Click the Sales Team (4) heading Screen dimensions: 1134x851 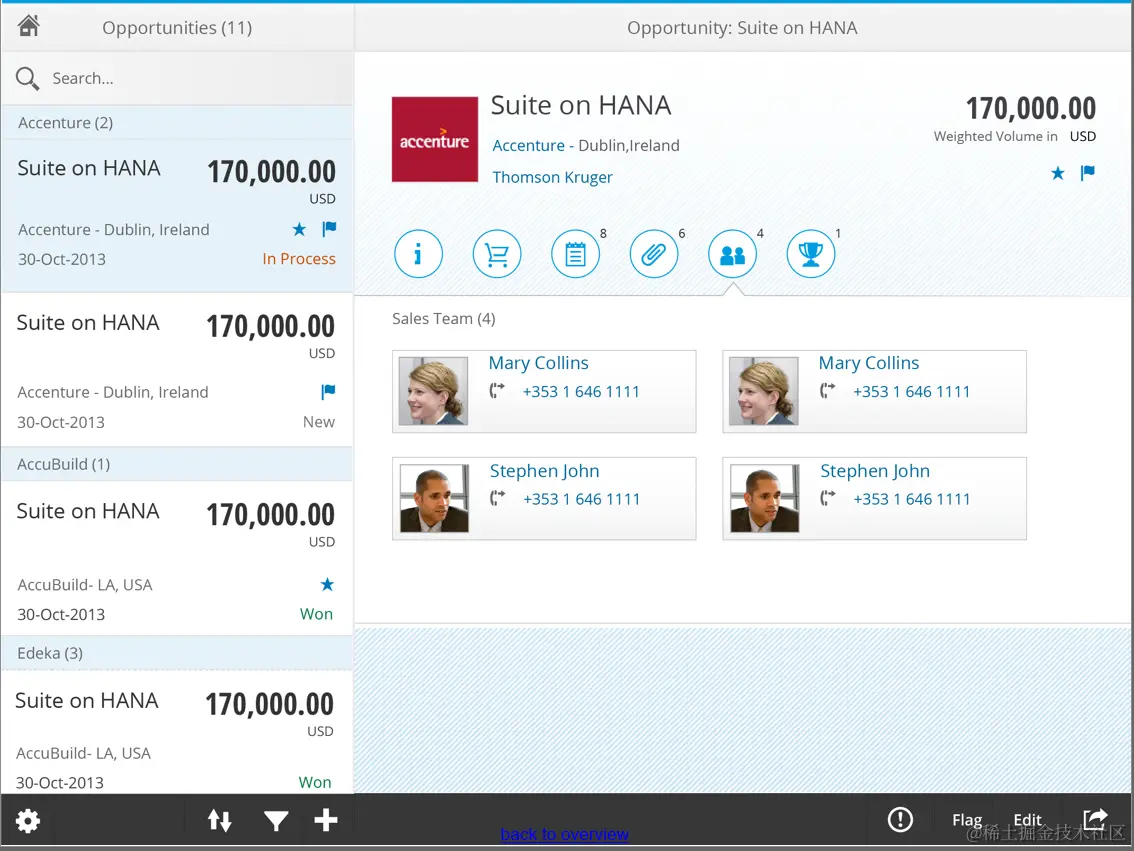click(443, 319)
